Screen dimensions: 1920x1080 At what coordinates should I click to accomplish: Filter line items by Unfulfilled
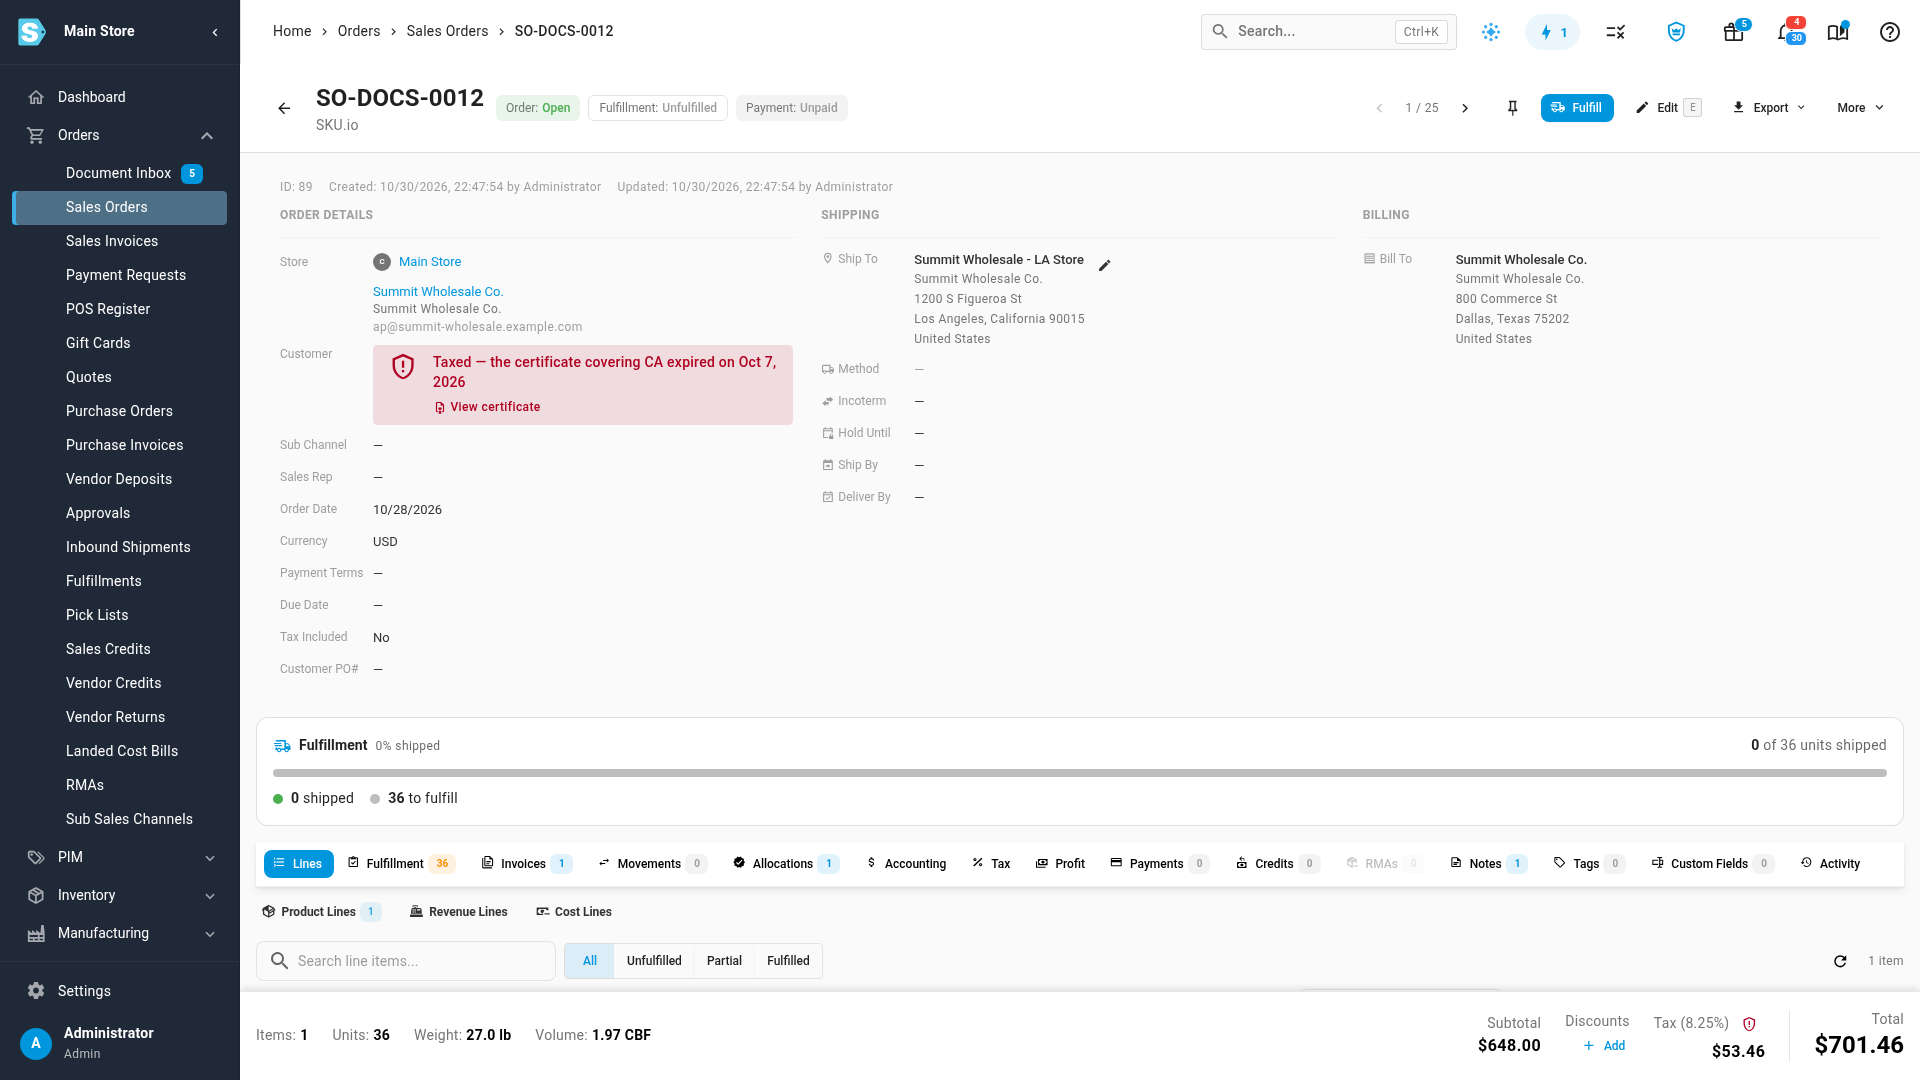coord(654,961)
